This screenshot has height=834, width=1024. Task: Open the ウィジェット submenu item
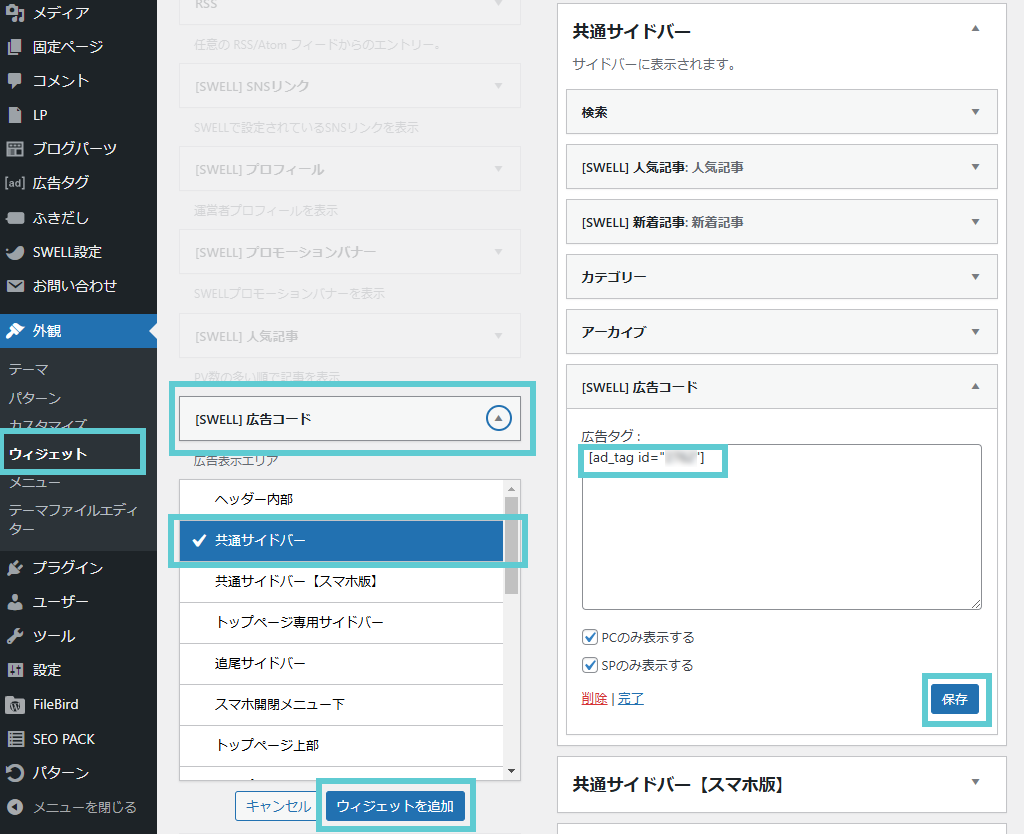(48, 454)
